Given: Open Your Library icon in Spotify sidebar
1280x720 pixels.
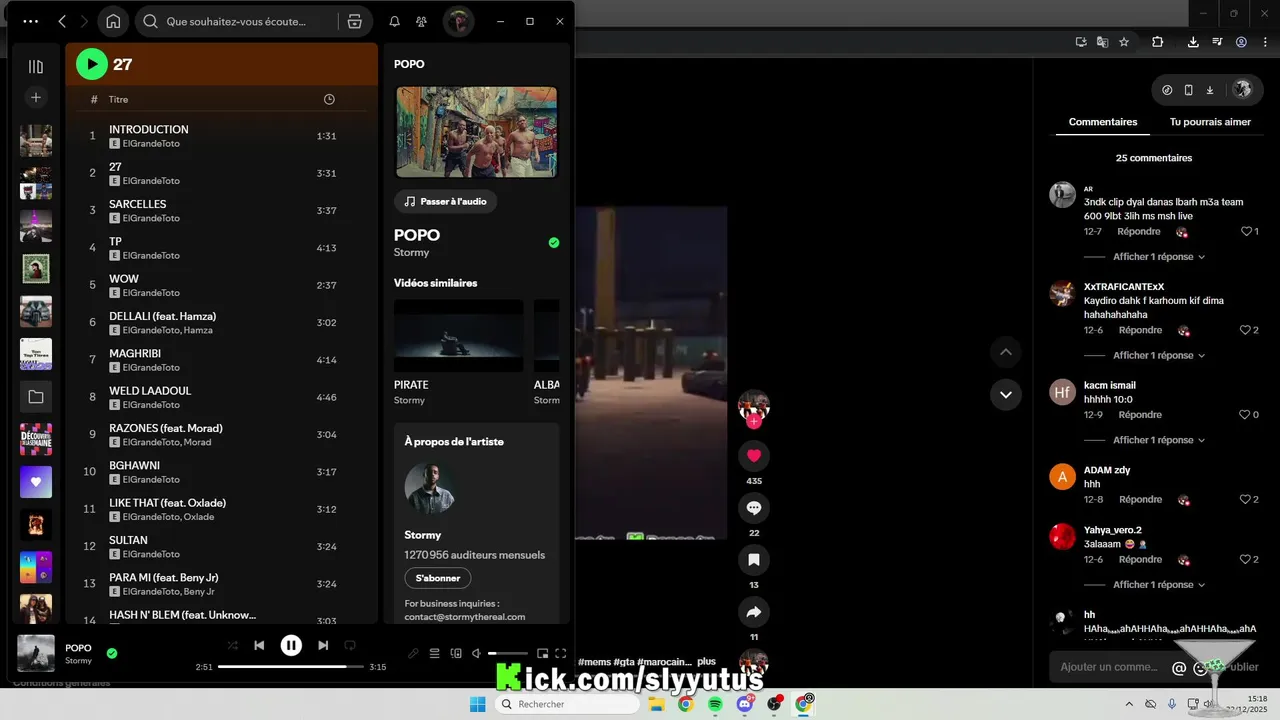Looking at the screenshot, I should point(36,66).
